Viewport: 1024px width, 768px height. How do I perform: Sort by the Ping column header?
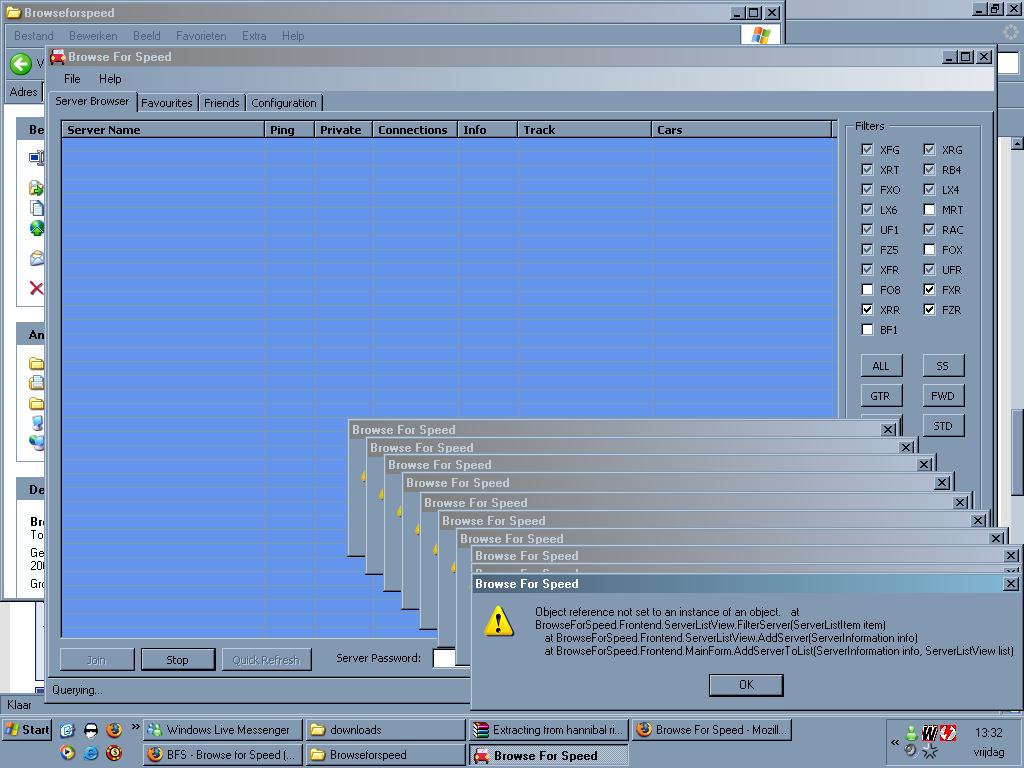click(x=289, y=129)
